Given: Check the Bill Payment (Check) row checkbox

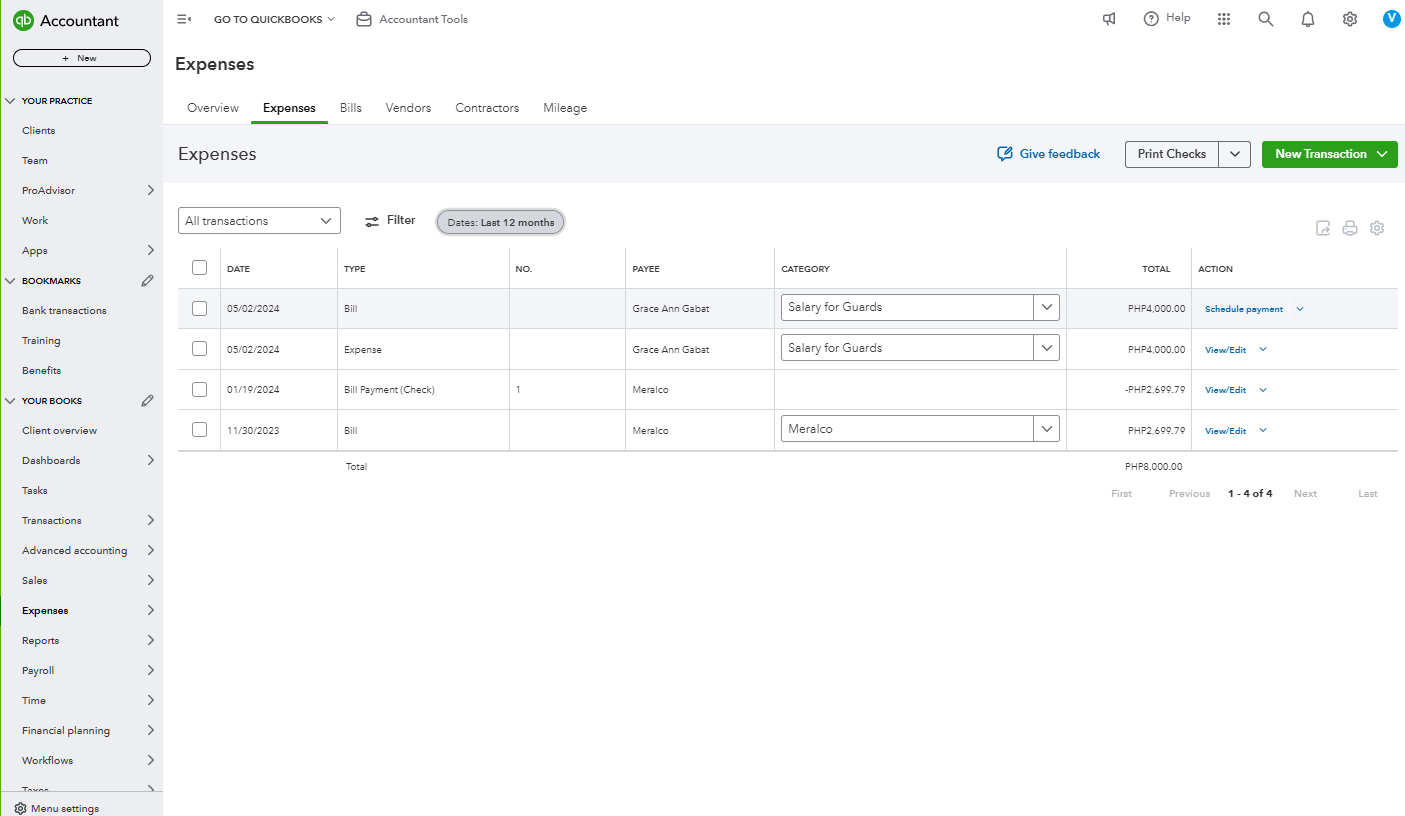Looking at the screenshot, I should click(199, 389).
